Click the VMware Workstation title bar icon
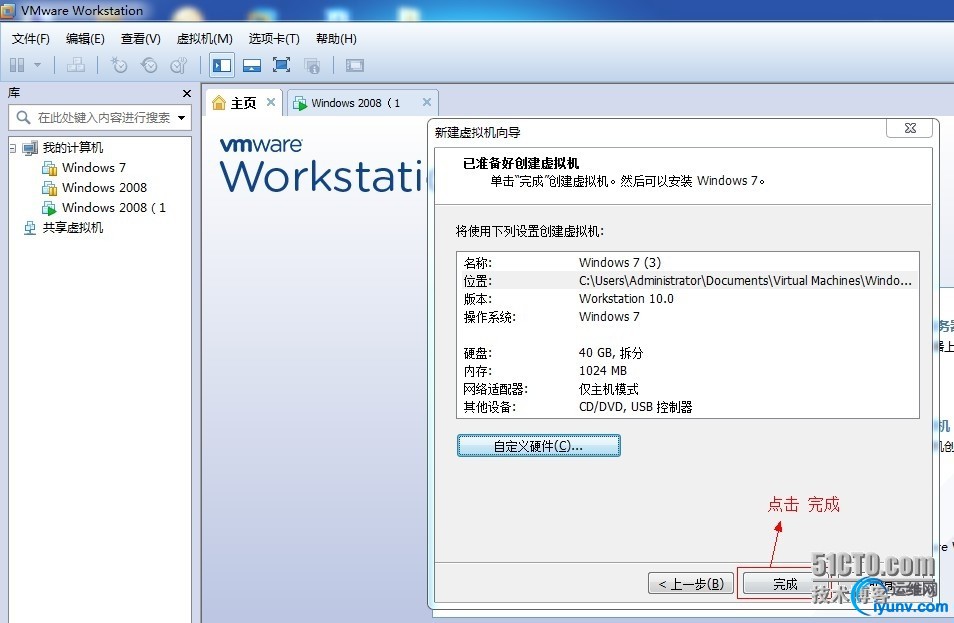 (x=8, y=10)
